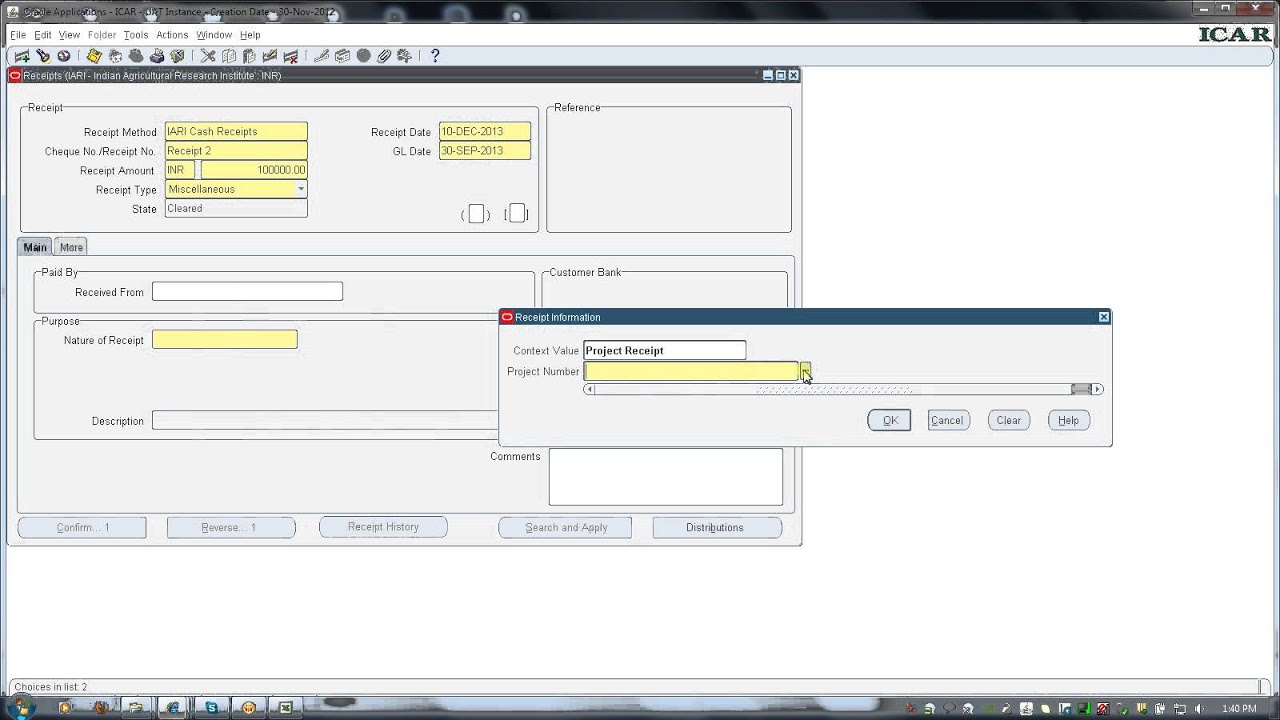The image size is (1280, 720).
Task: Switch to the More tab
Action: pos(71,247)
